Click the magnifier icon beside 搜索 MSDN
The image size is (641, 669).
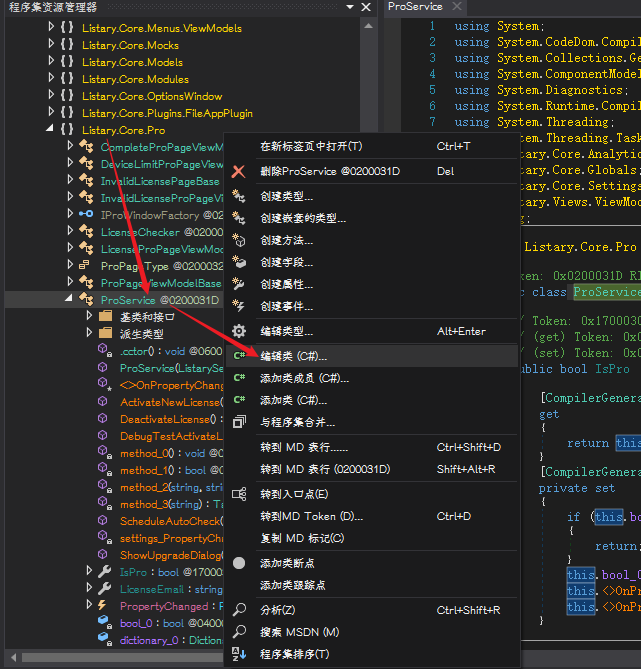pos(239,632)
